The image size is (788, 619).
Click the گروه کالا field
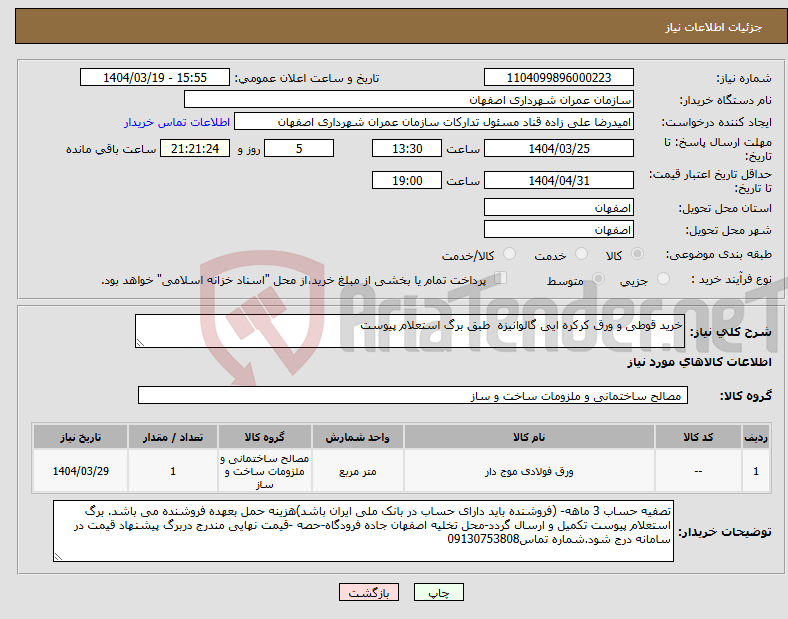[x=413, y=395]
